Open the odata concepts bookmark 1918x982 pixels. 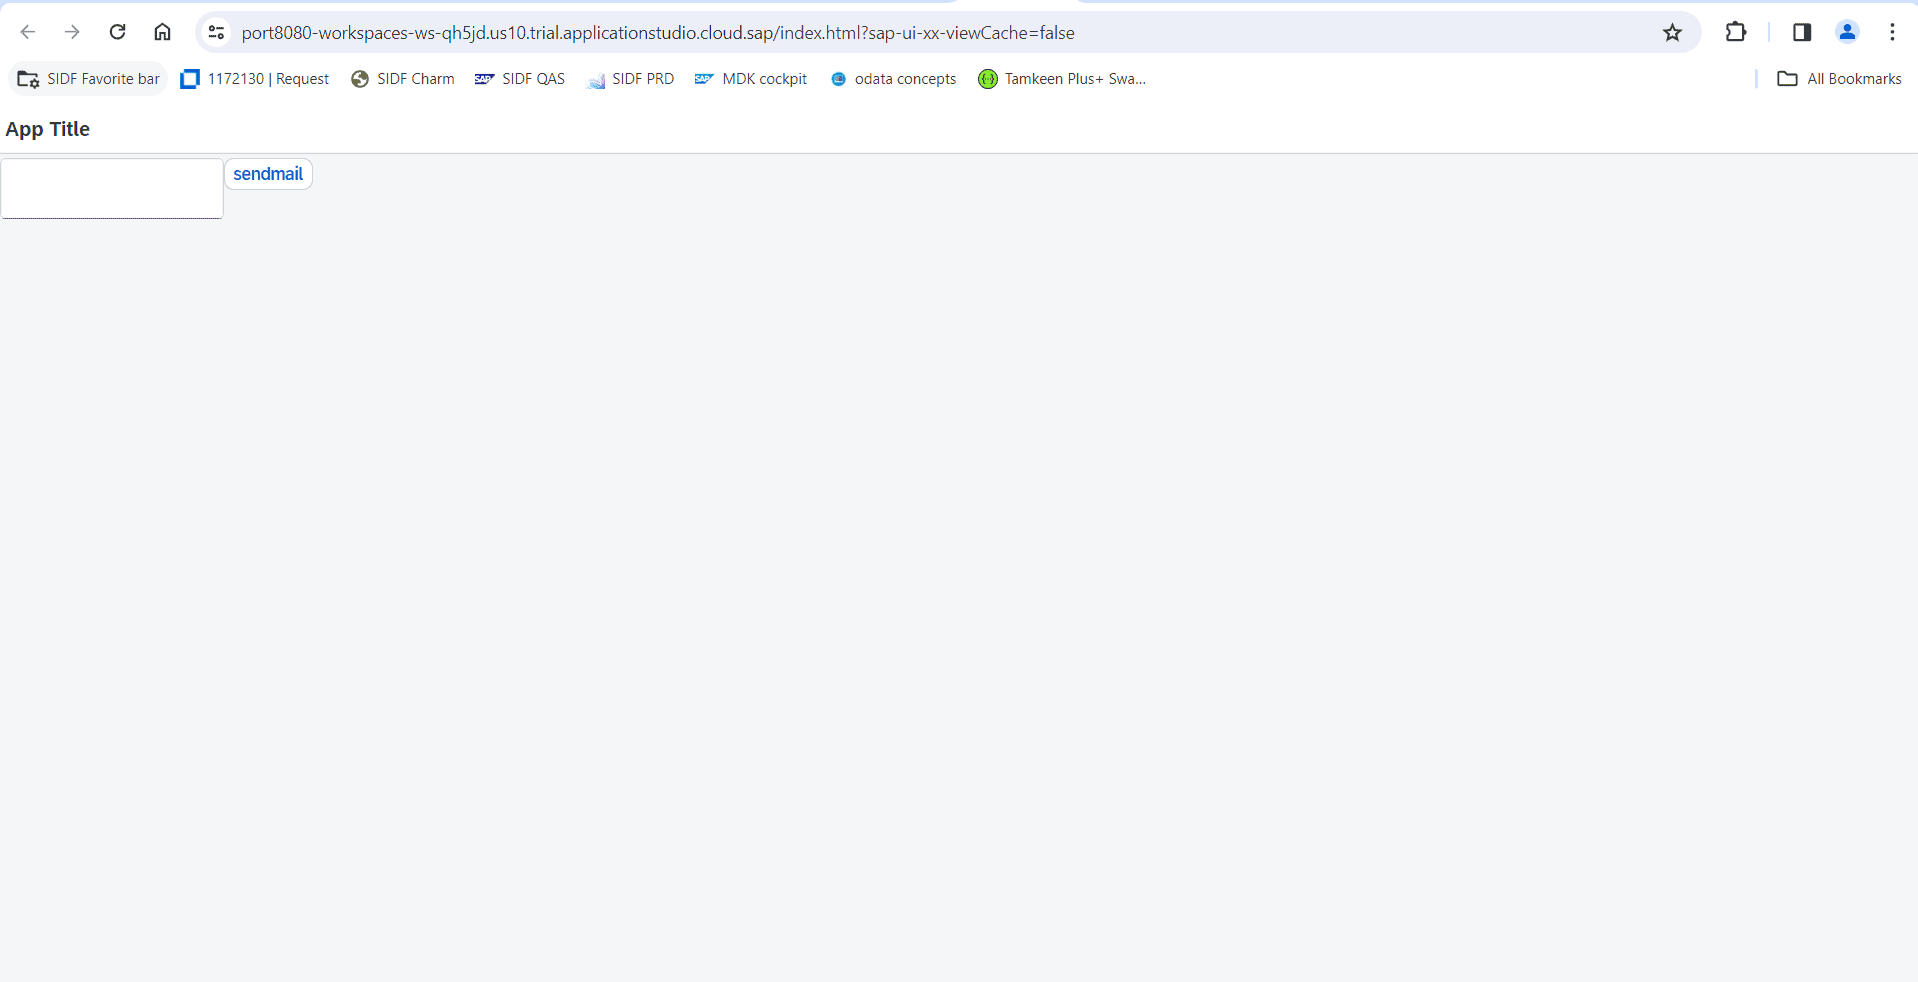click(x=893, y=78)
